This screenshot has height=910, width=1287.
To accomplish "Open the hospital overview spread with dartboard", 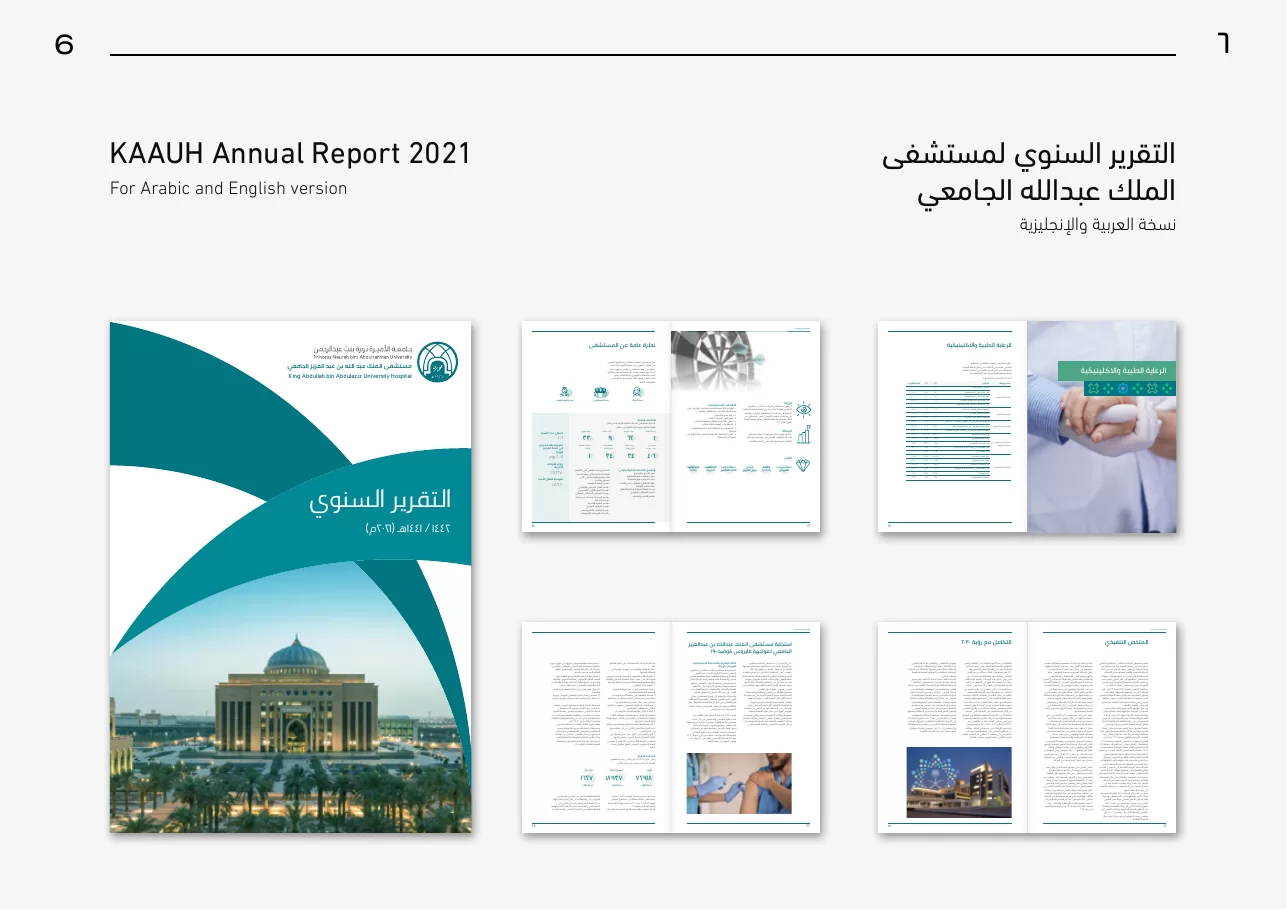I will coord(671,427).
